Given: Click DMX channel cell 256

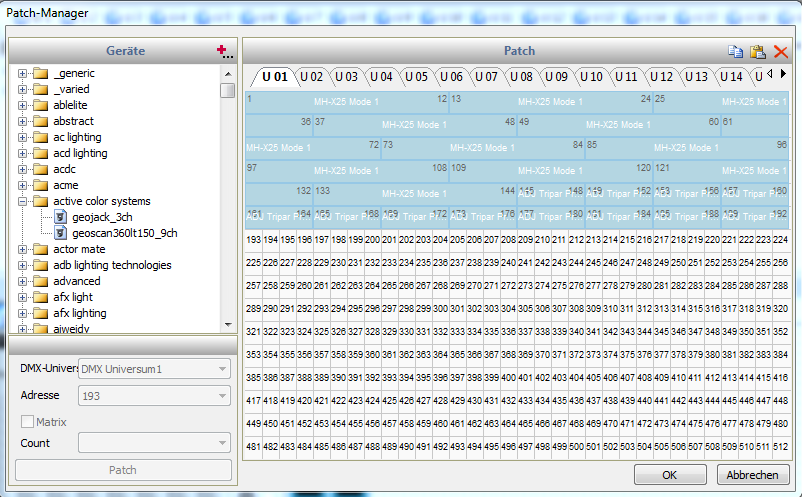Looking at the screenshot, I should 780,263.
